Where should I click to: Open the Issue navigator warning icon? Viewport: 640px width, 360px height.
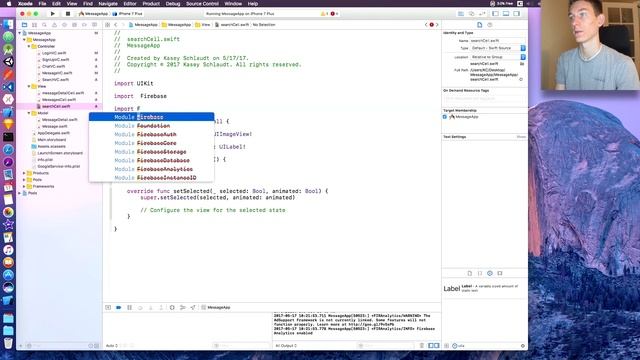tap(54, 25)
